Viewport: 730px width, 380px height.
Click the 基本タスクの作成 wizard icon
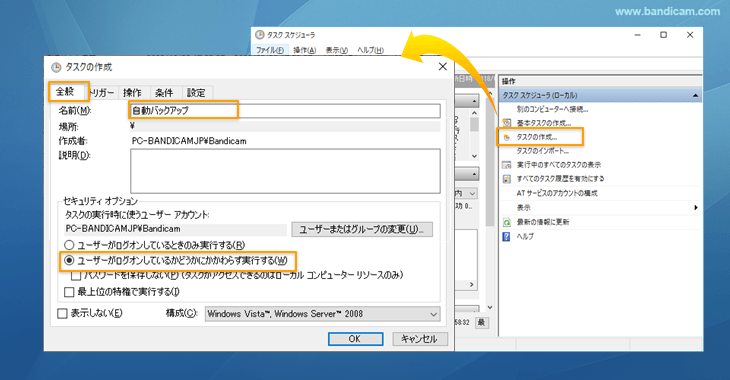pos(507,123)
